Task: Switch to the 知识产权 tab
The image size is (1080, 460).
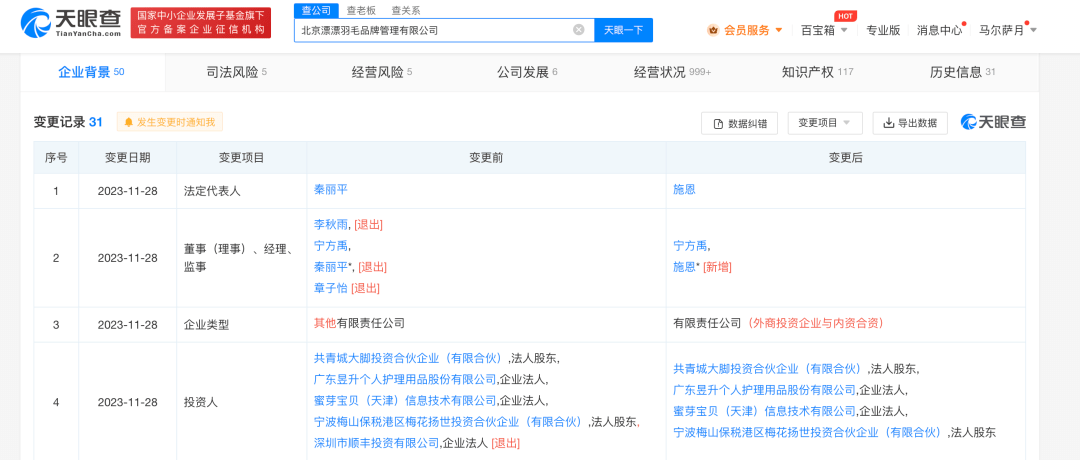Action: [818, 72]
